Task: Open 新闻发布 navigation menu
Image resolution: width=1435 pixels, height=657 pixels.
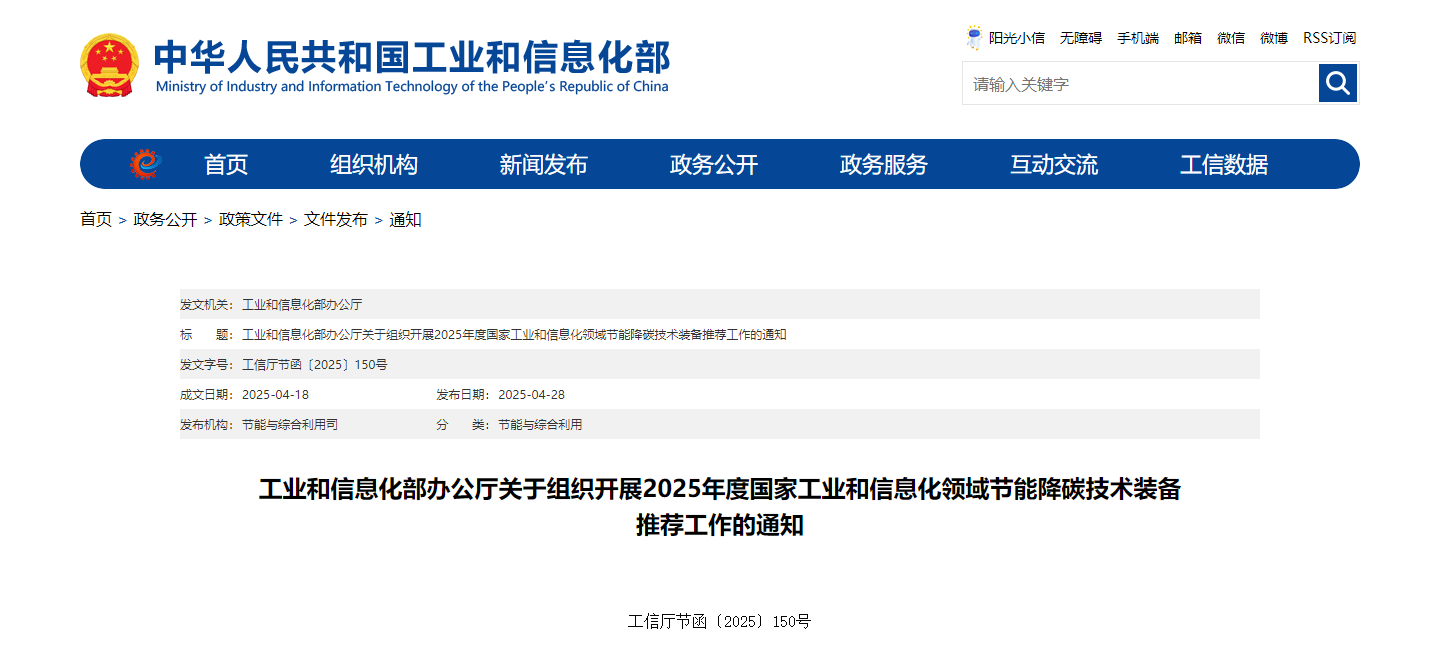Action: 544,165
